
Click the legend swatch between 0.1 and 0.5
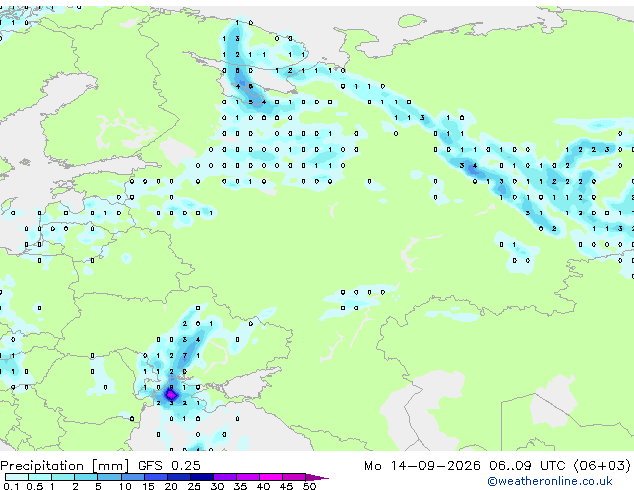17,477
